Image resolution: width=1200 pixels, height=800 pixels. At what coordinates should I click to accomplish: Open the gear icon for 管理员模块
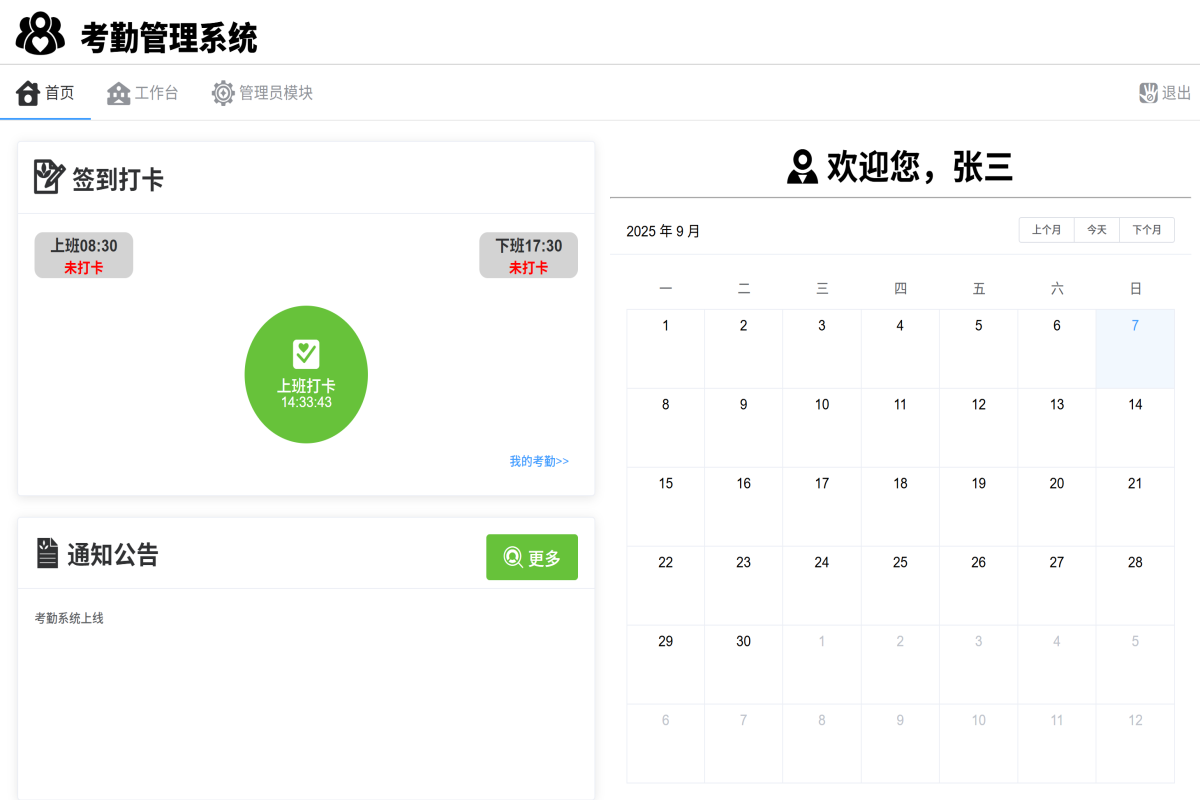(x=222, y=92)
